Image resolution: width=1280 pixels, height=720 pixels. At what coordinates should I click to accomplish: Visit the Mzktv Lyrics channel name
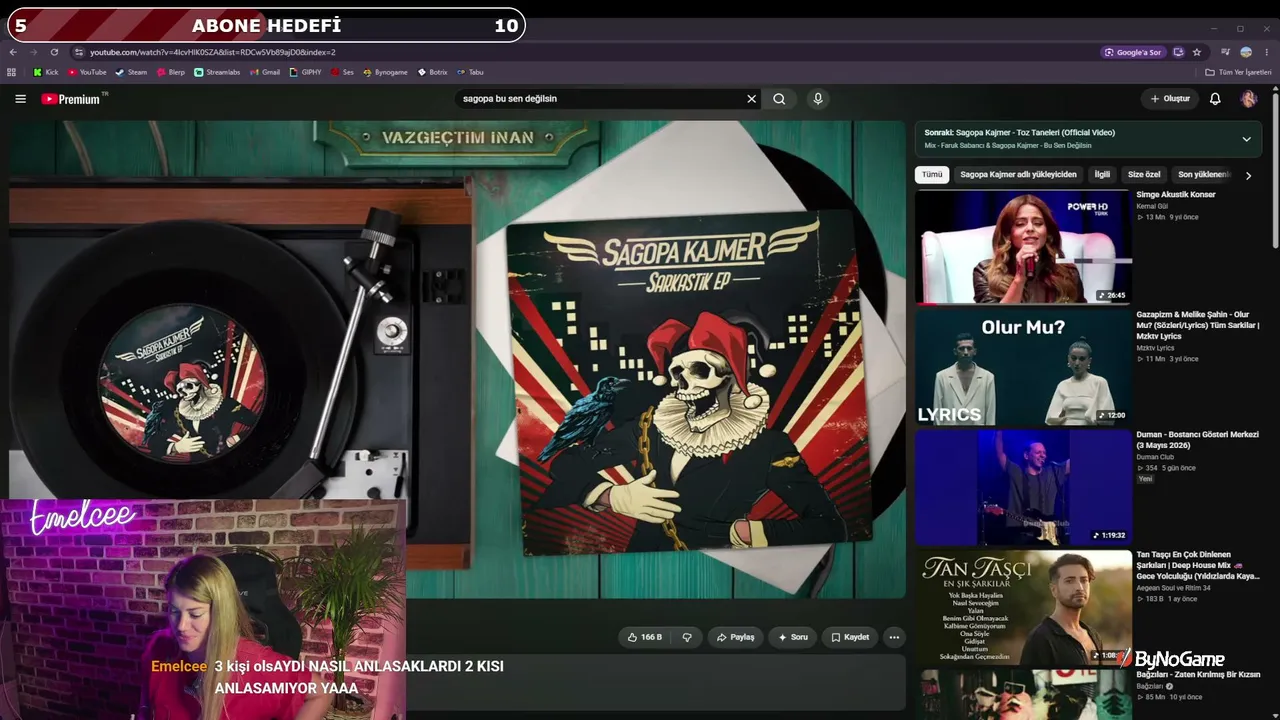1155,348
